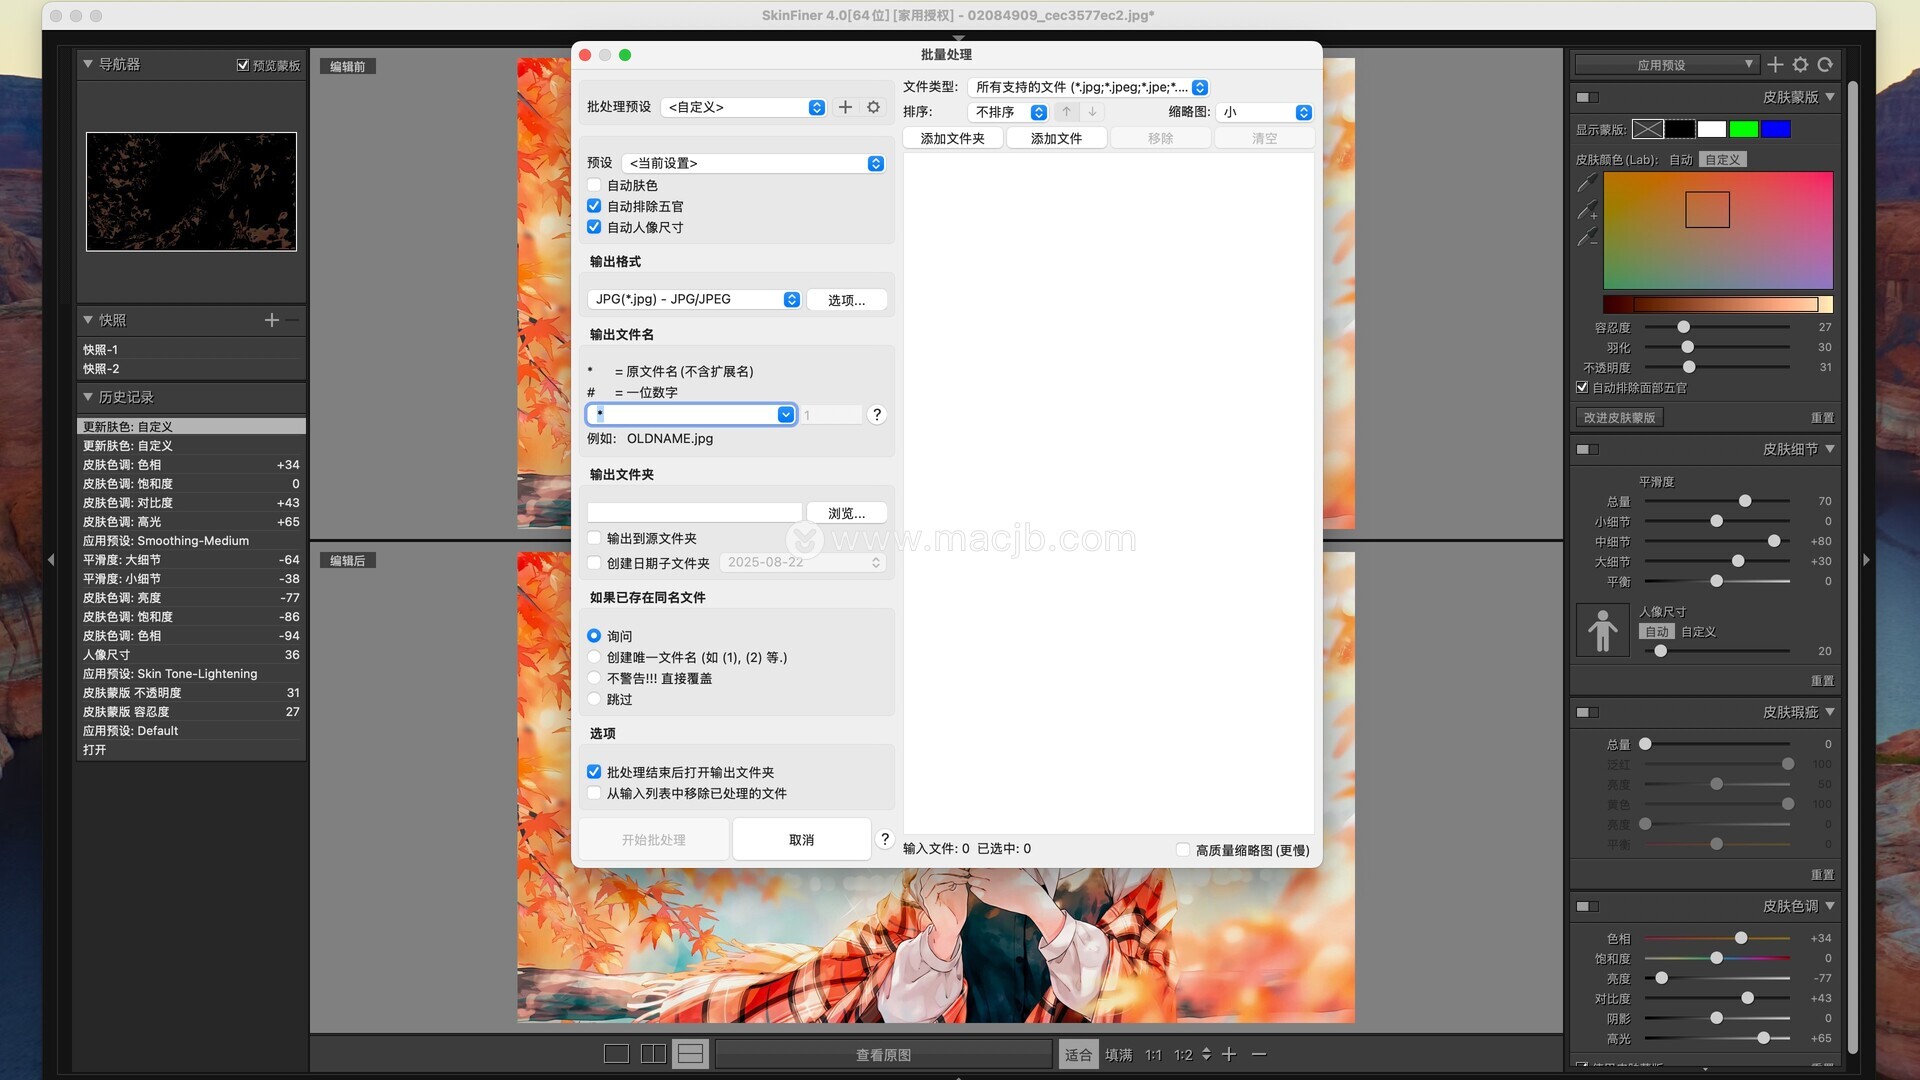This screenshot has width=1920, height=1080.
Task: Uncheck 批处理结束后打开输出文件夹
Action: [594, 772]
